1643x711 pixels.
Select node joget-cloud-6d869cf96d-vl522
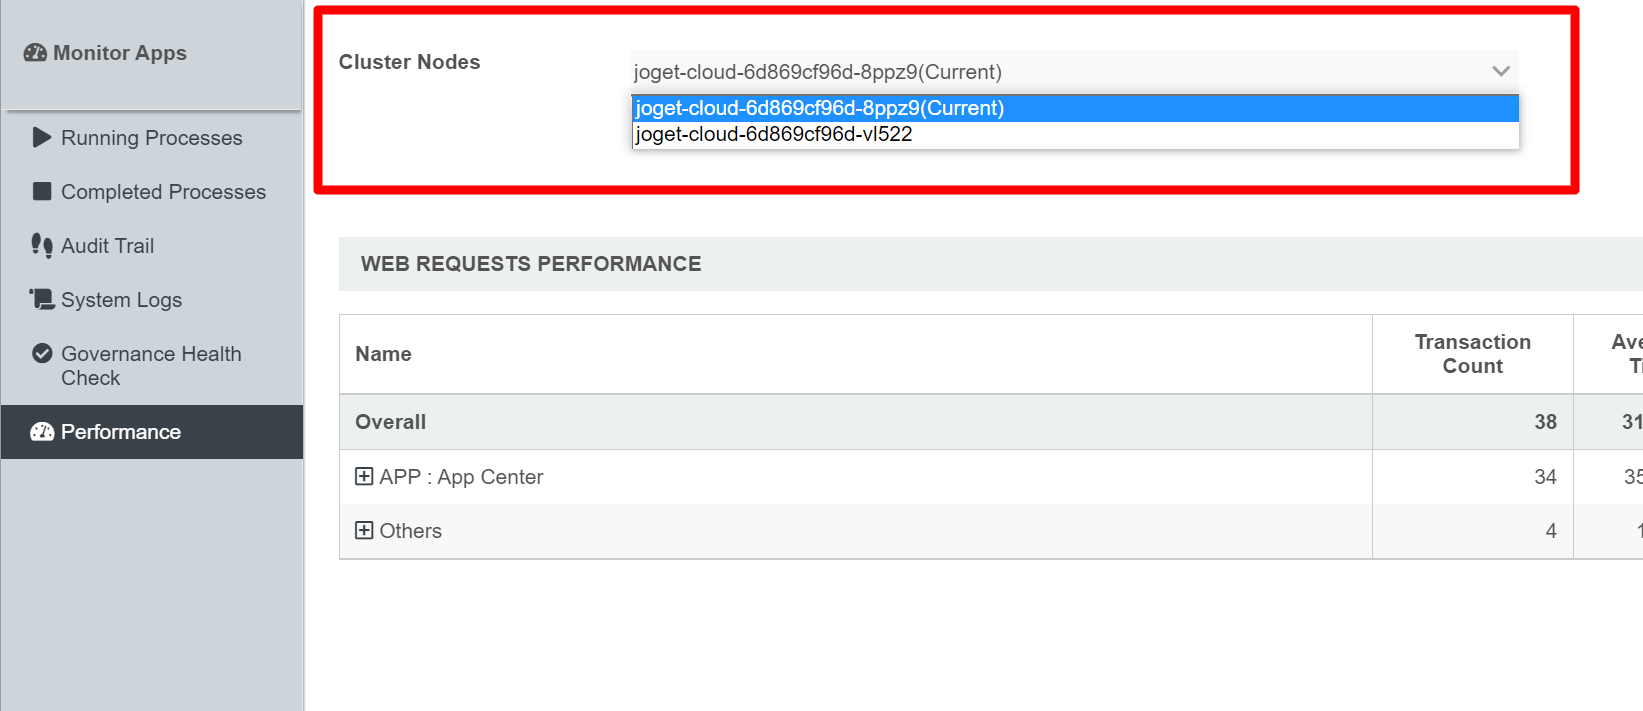tap(774, 135)
